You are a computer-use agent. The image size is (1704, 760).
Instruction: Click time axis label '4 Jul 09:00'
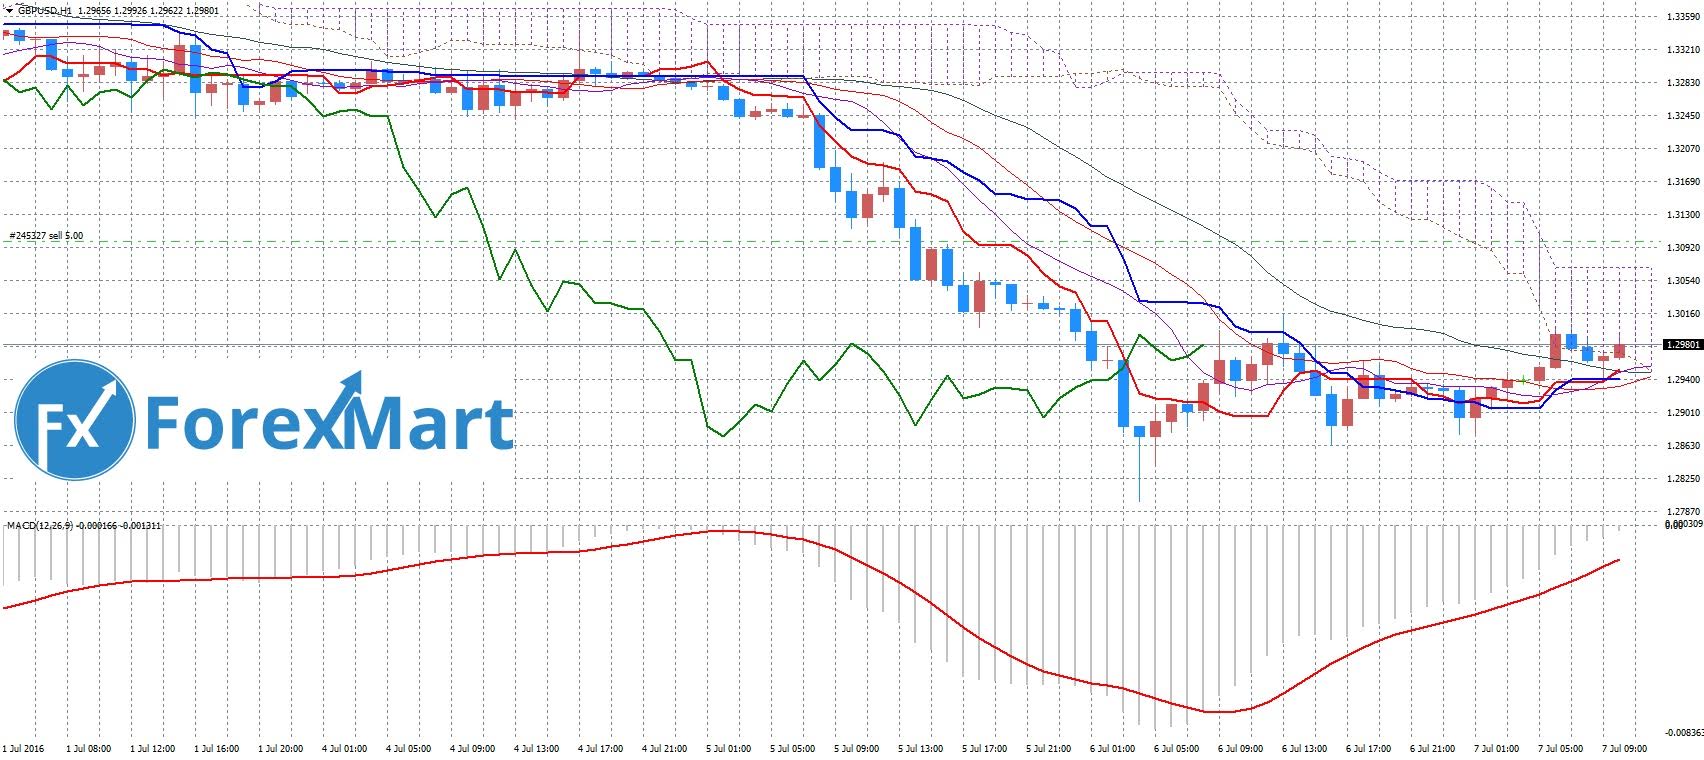(472, 748)
